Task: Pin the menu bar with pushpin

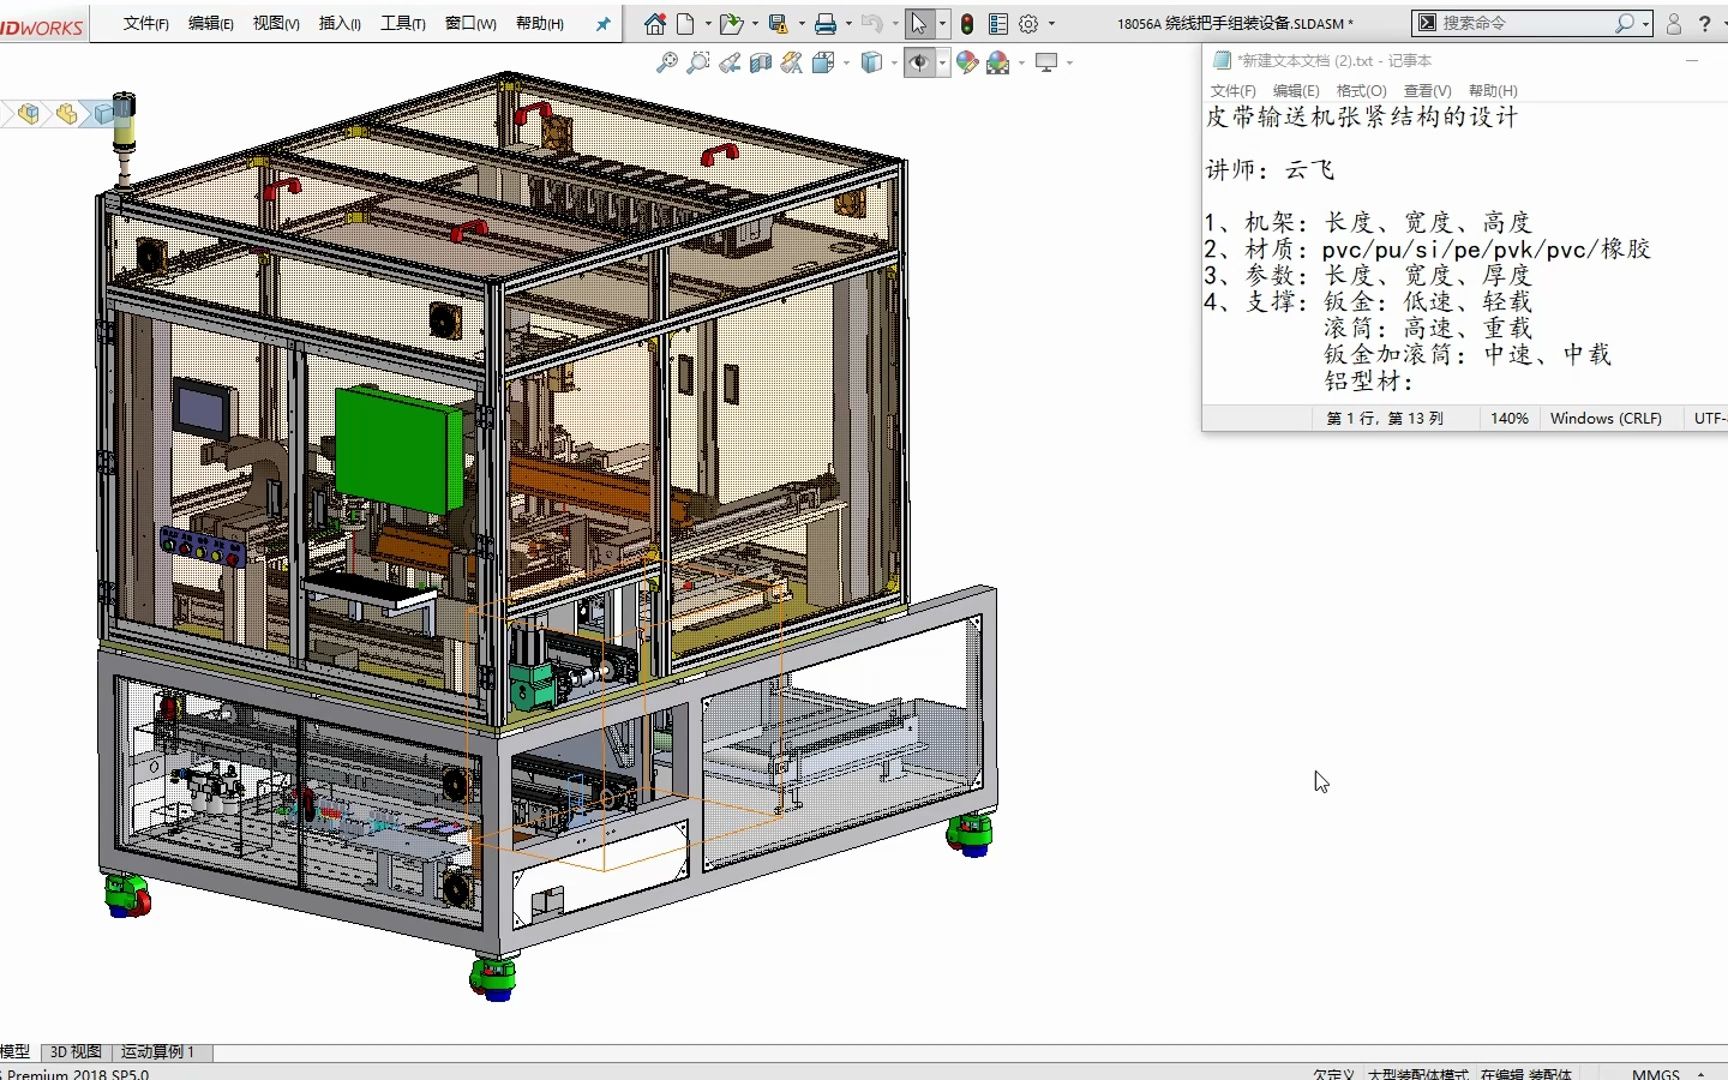Action: pos(603,23)
